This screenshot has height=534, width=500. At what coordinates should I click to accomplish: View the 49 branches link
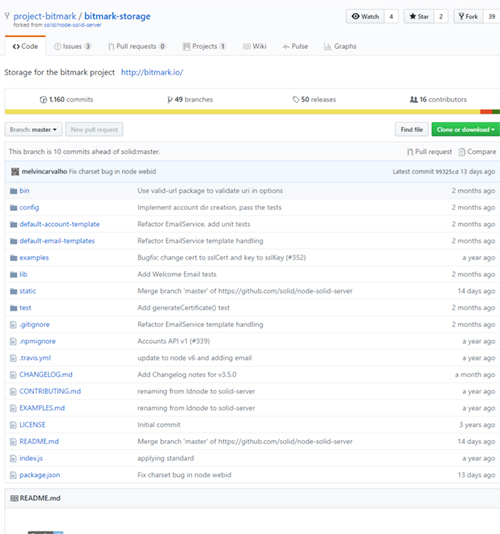click(190, 99)
